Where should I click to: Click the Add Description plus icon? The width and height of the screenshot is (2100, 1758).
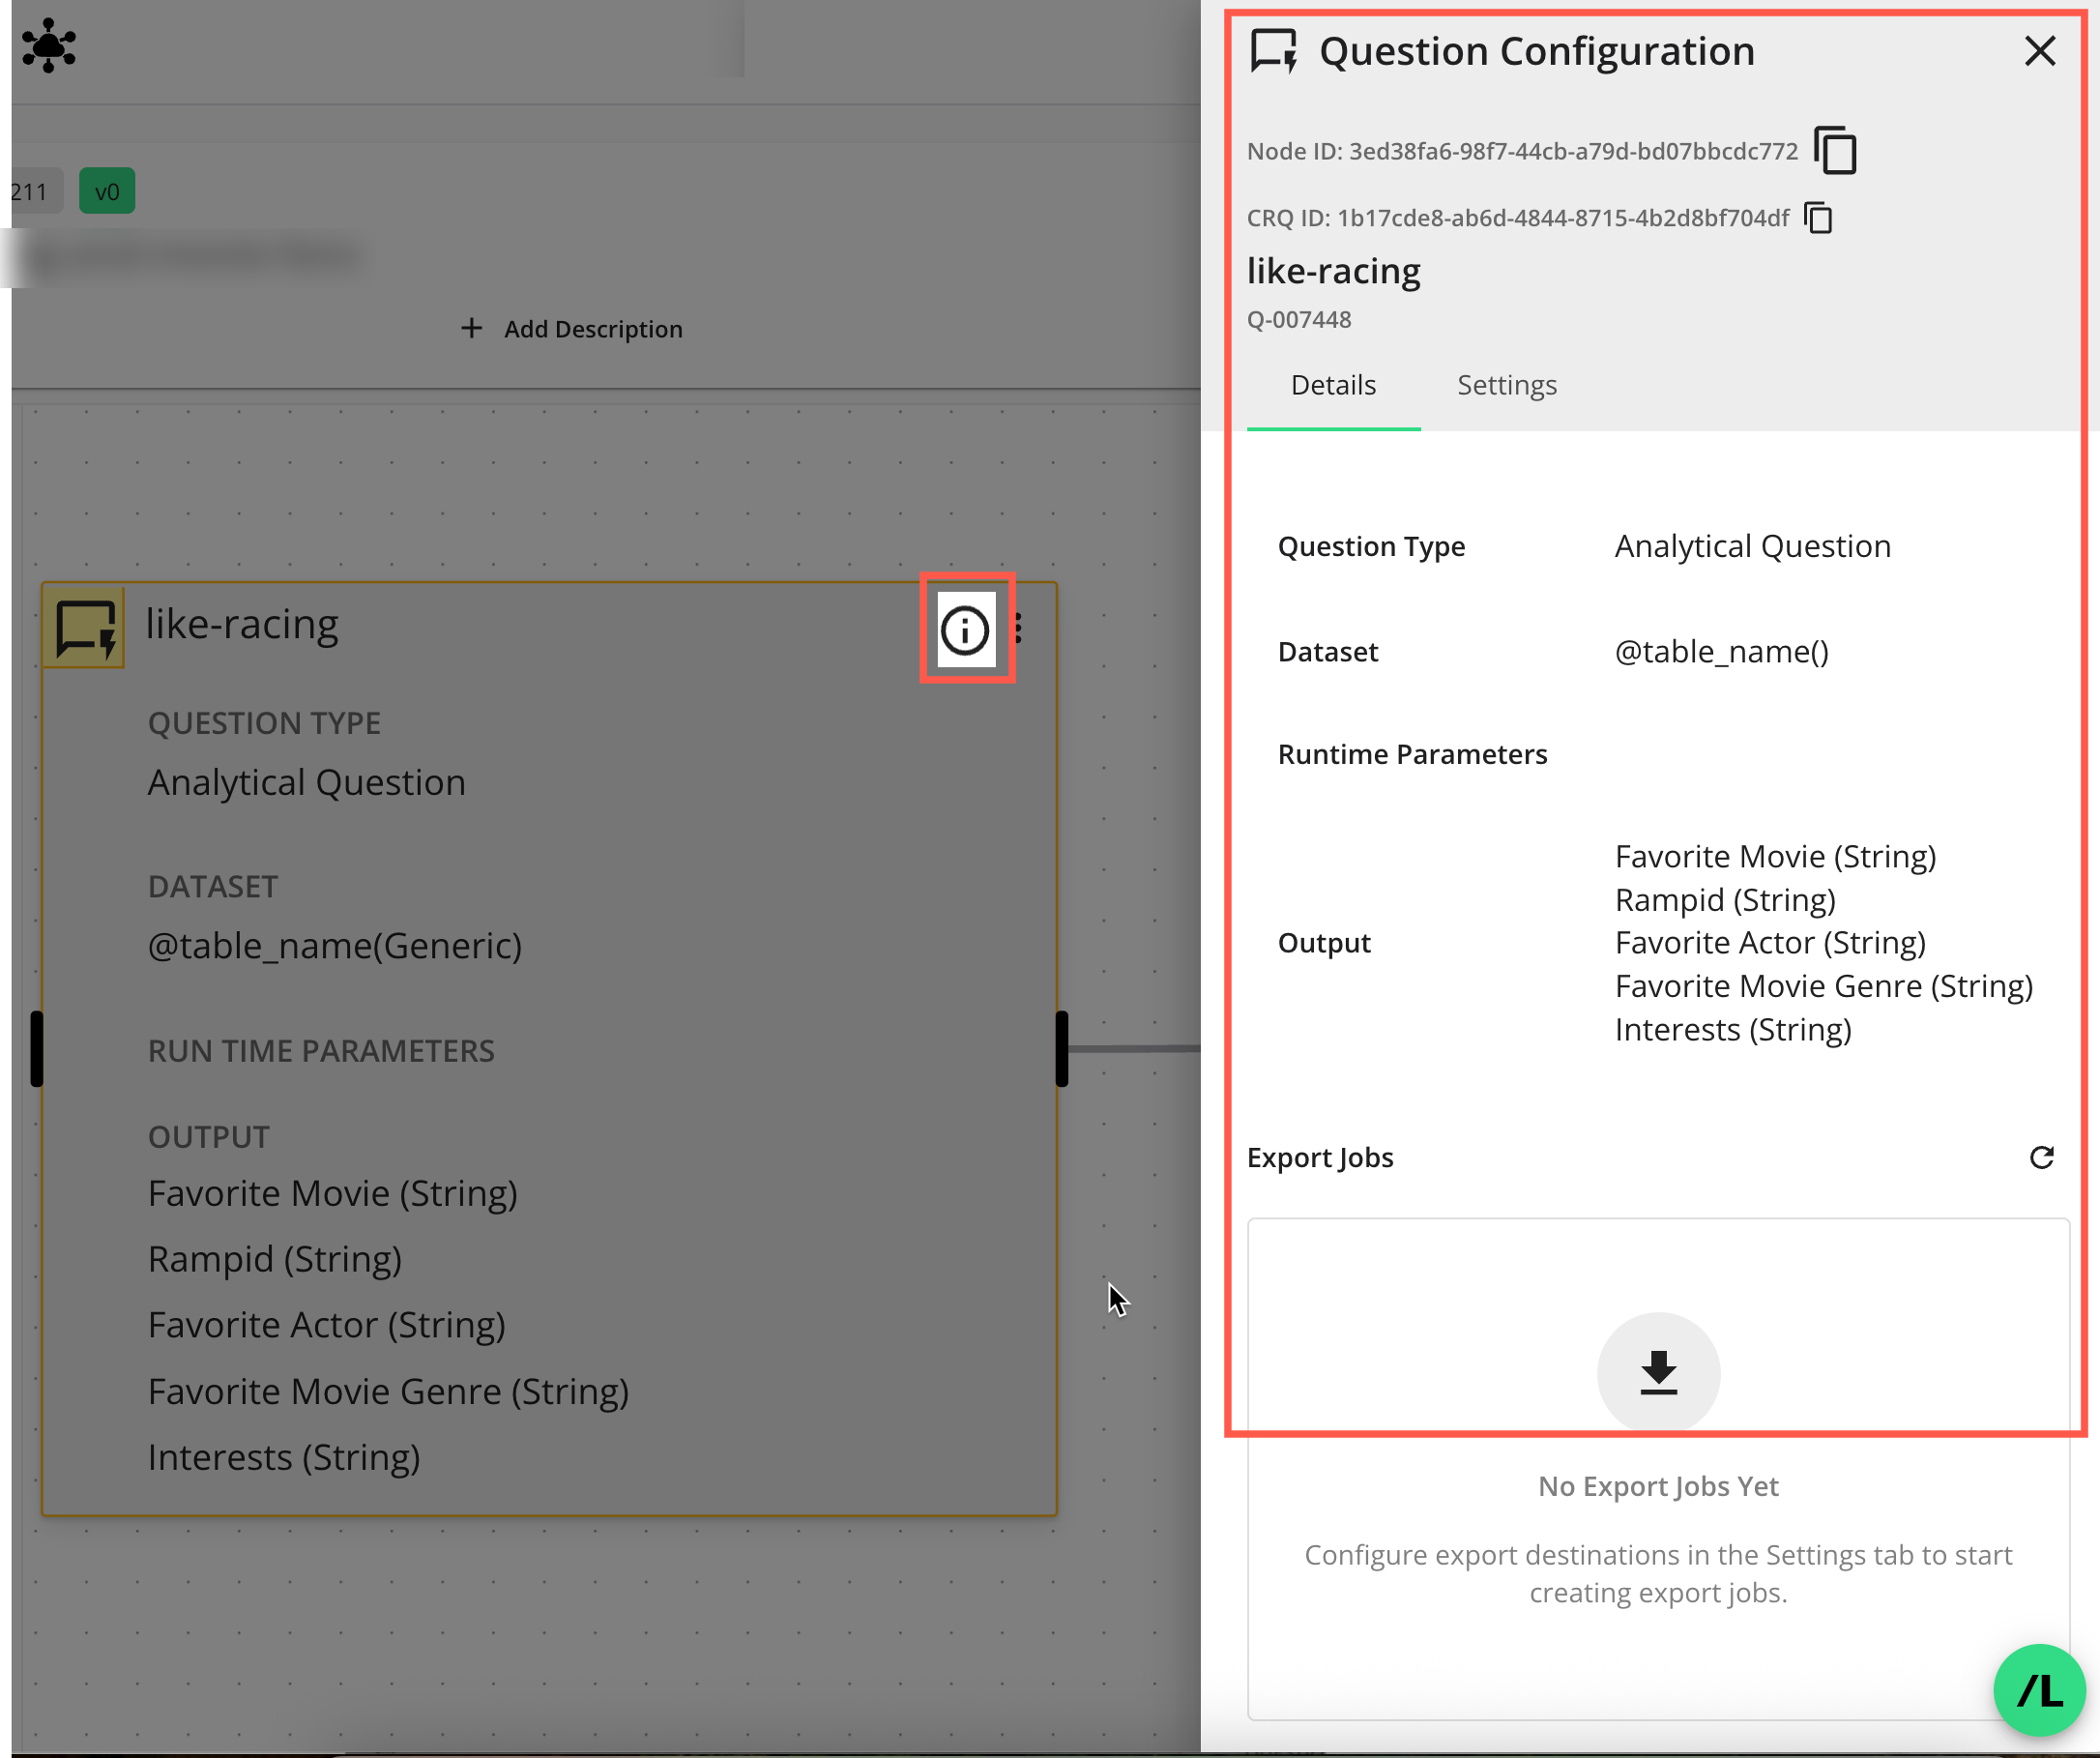tap(472, 328)
